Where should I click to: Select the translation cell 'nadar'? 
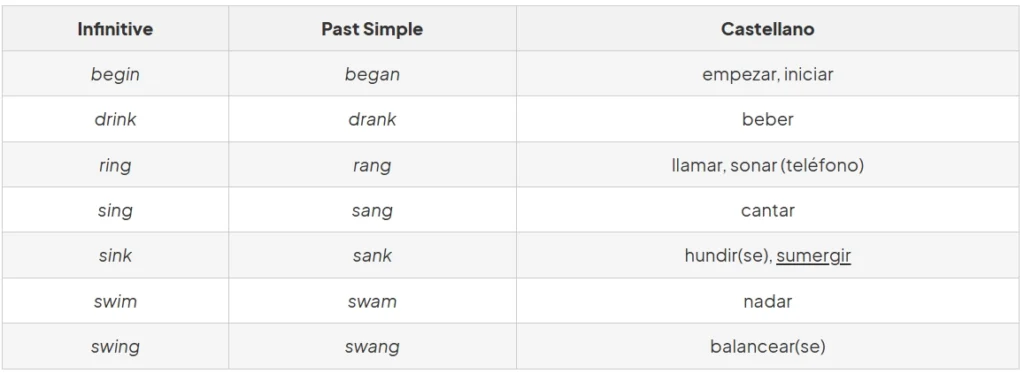[x=768, y=300]
